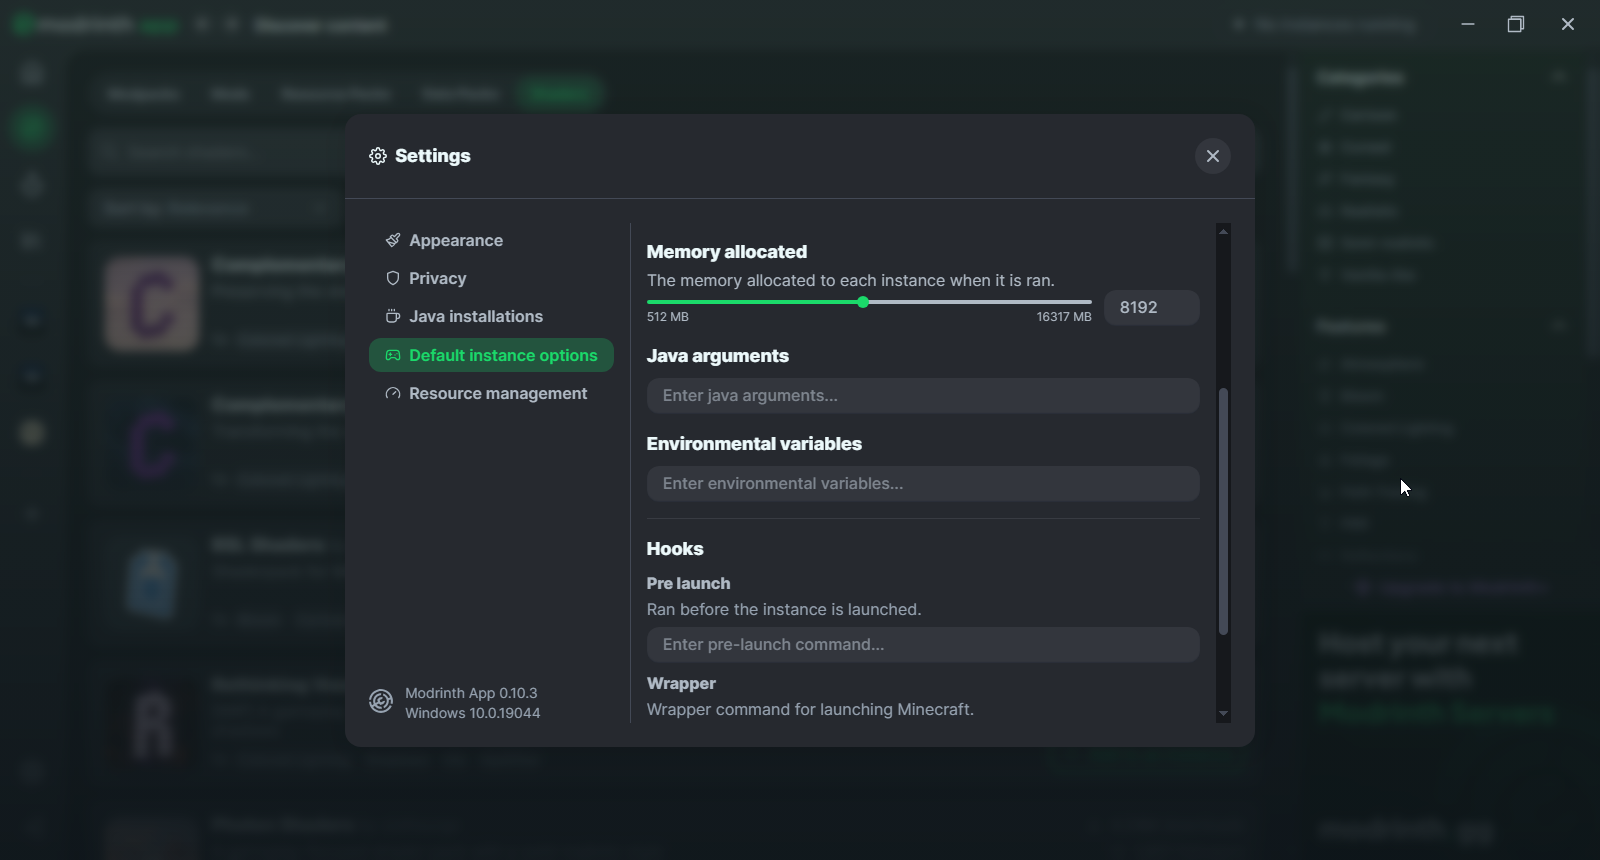Click the Modrinth logo beside version info
This screenshot has height=860, width=1600.
(x=381, y=702)
